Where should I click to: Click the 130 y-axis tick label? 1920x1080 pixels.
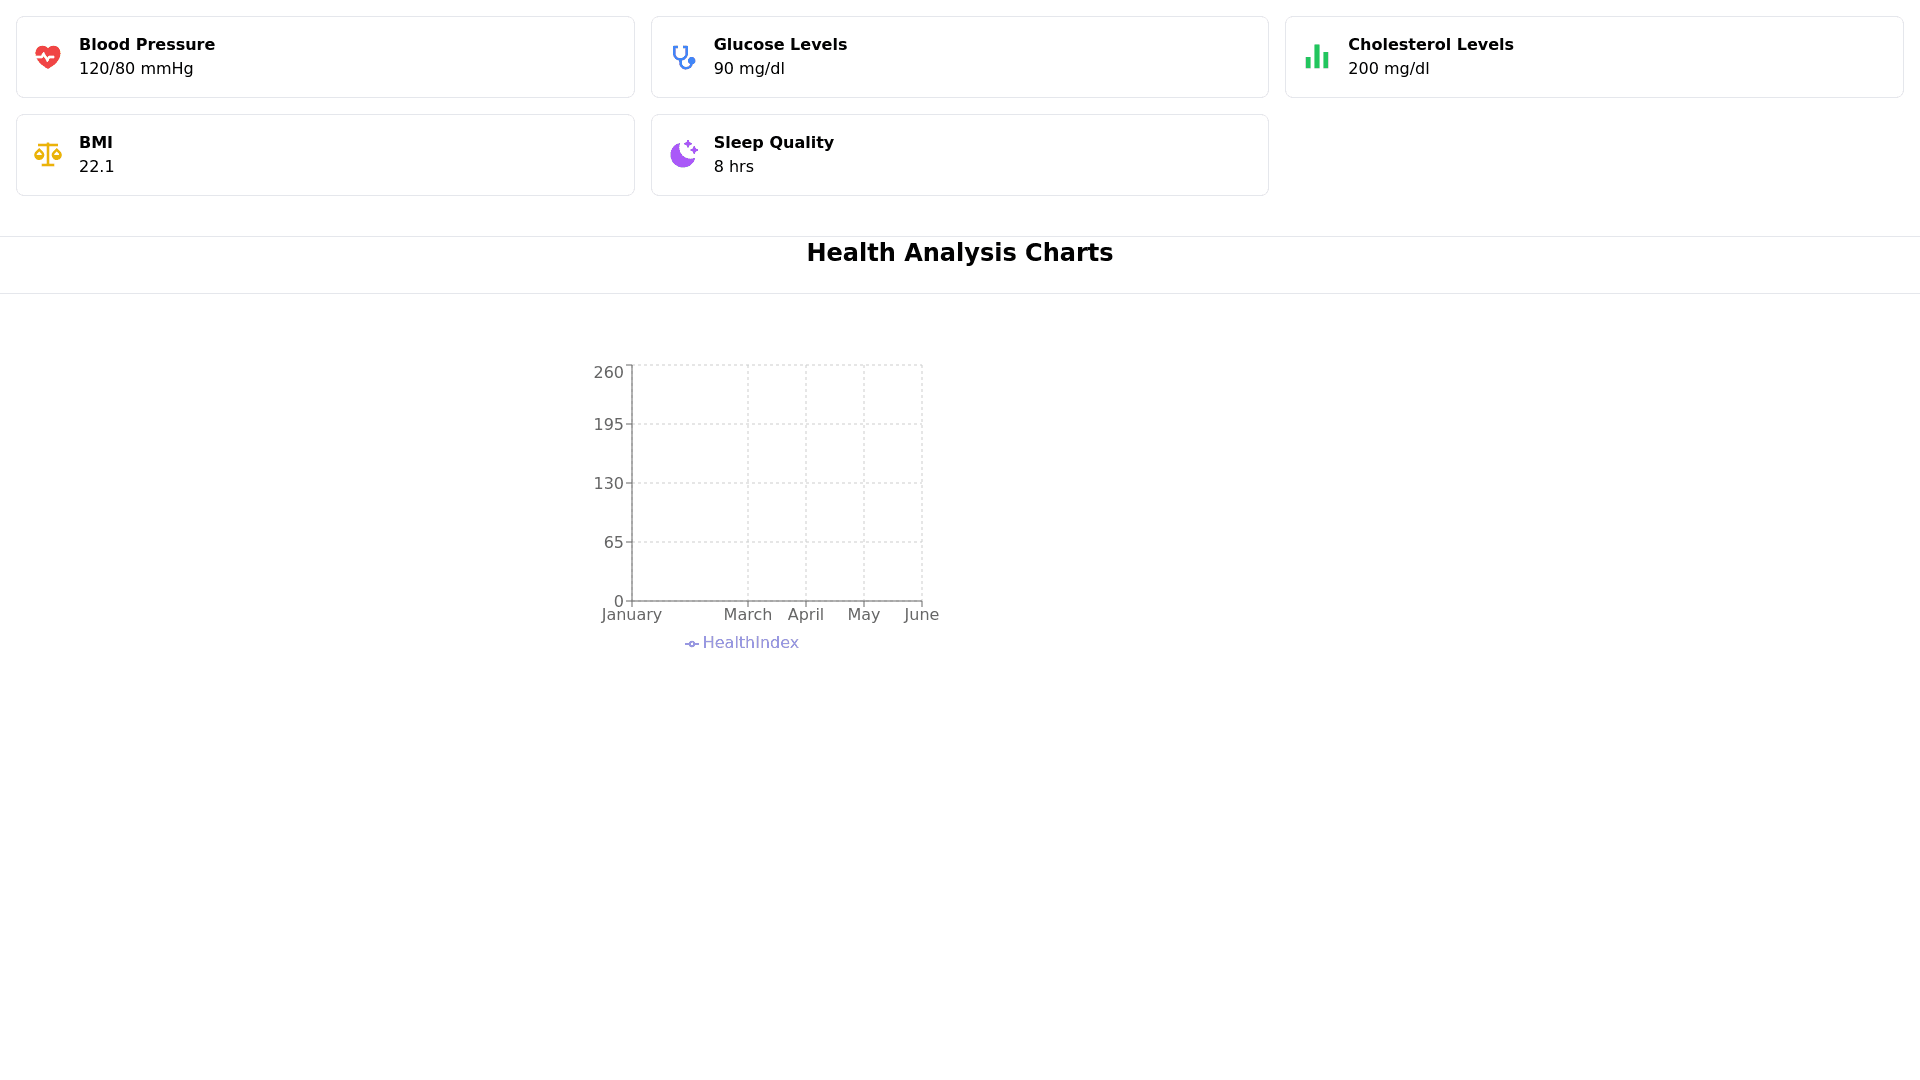[608, 484]
